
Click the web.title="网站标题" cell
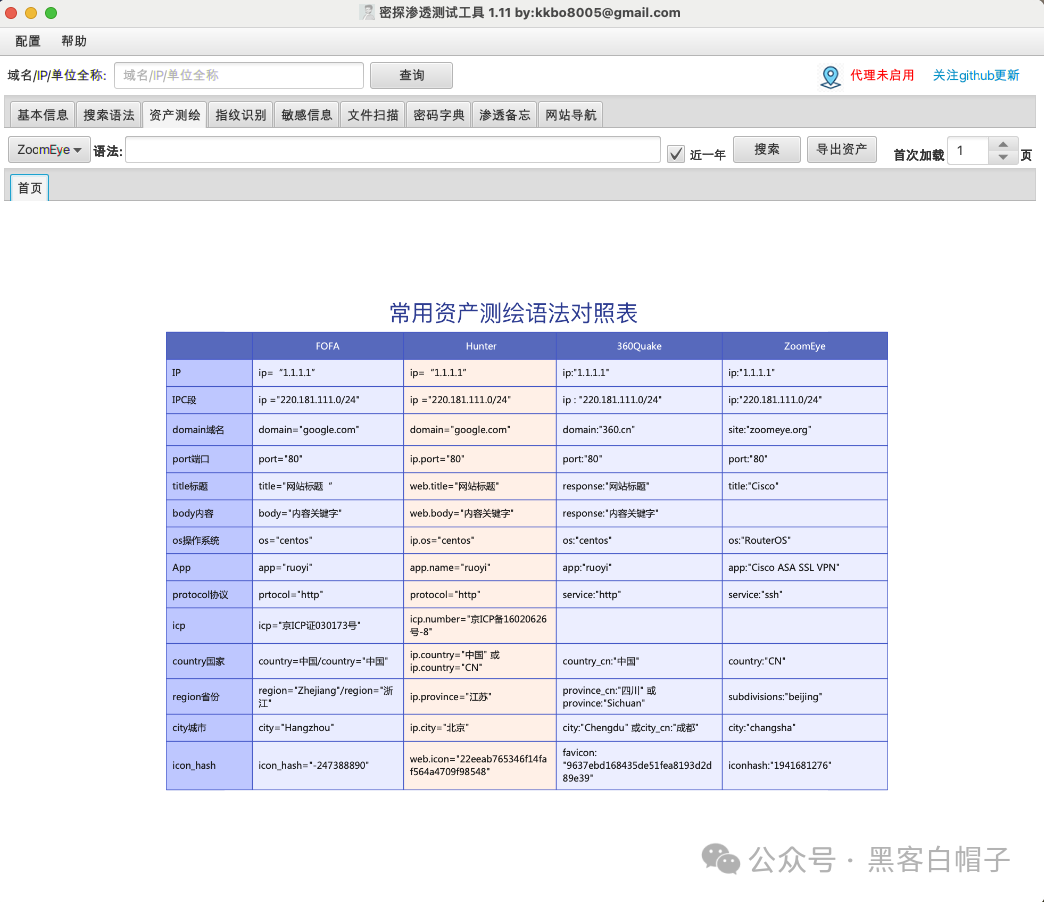[480, 487]
